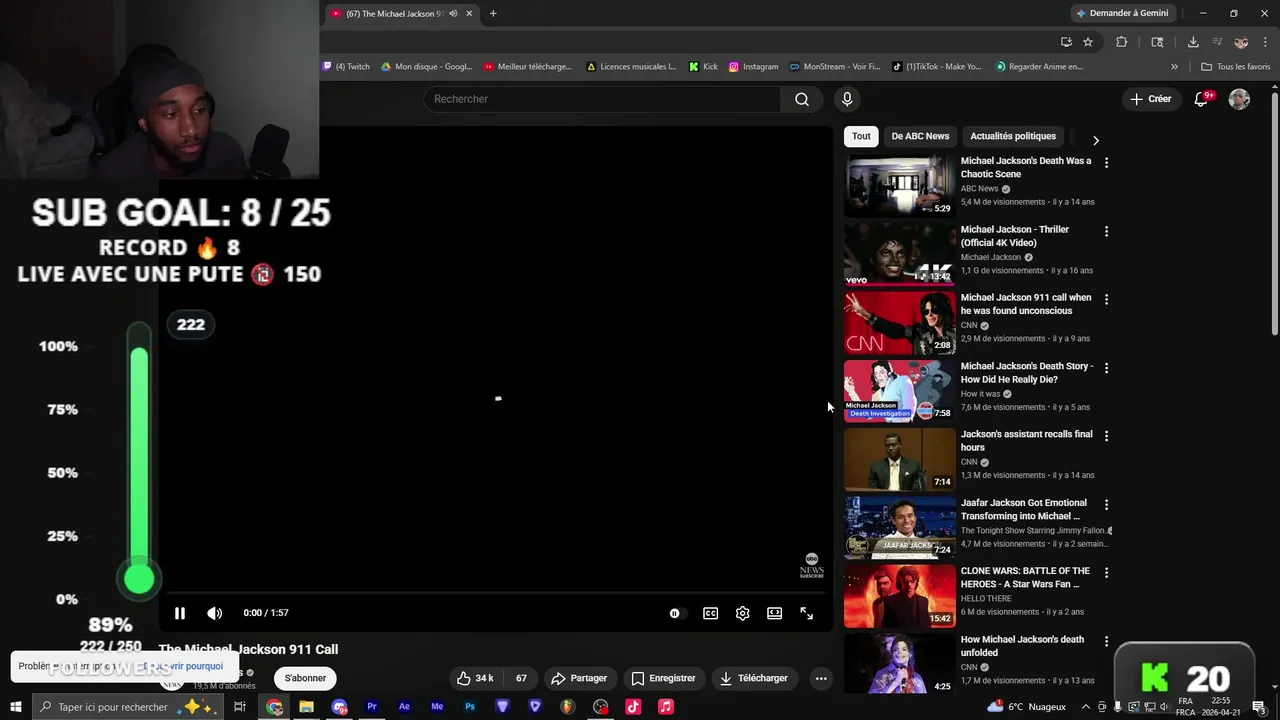Viewport: 1280px width, 720px height.
Task: Select the De ABC News filter chip
Action: (x=920, y=136)
